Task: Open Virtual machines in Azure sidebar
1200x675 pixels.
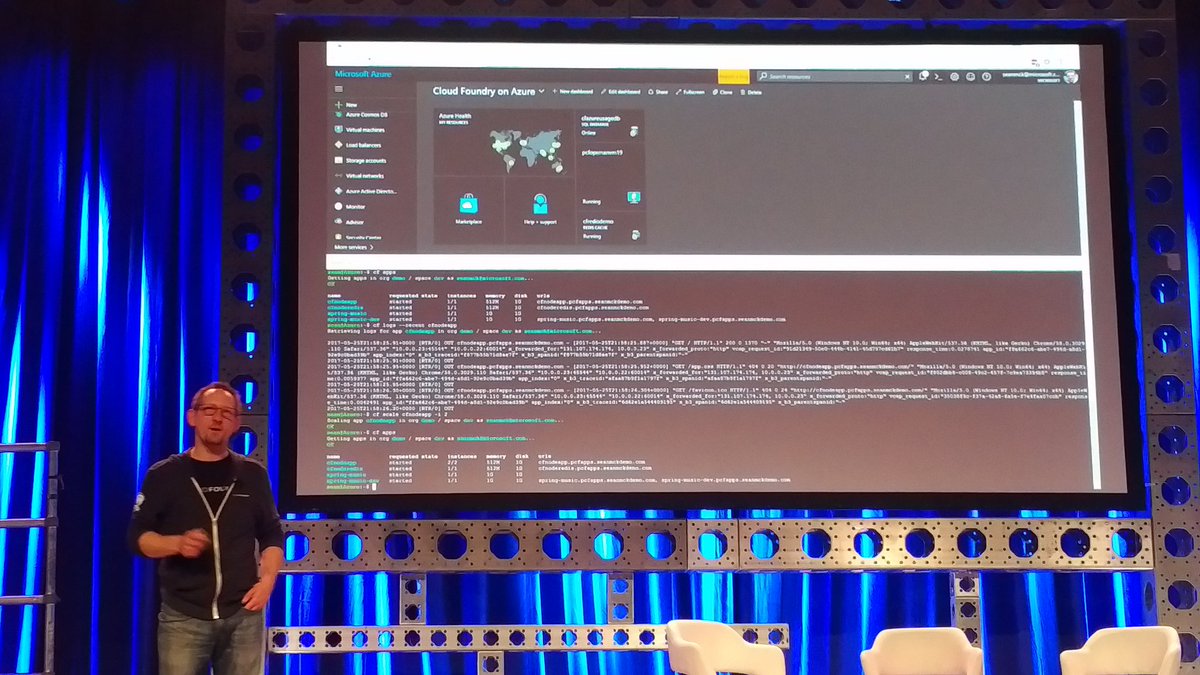Action: tap(359, 130)
